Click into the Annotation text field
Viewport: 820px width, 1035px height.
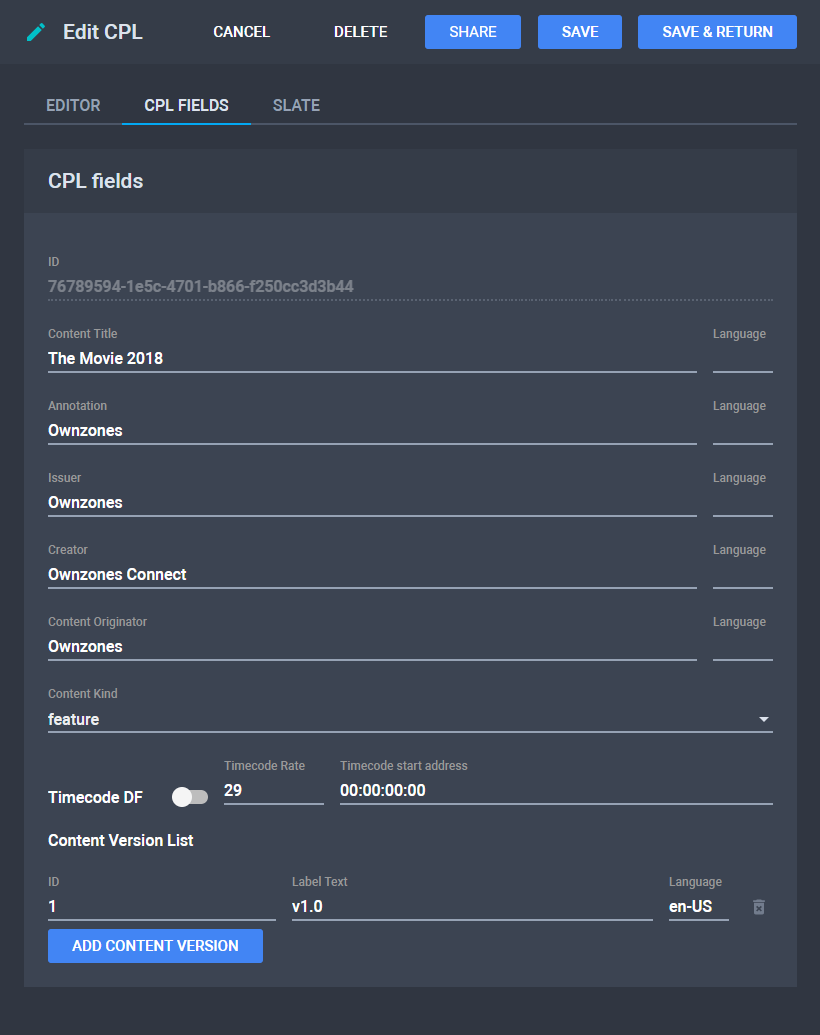pos(372,430)
